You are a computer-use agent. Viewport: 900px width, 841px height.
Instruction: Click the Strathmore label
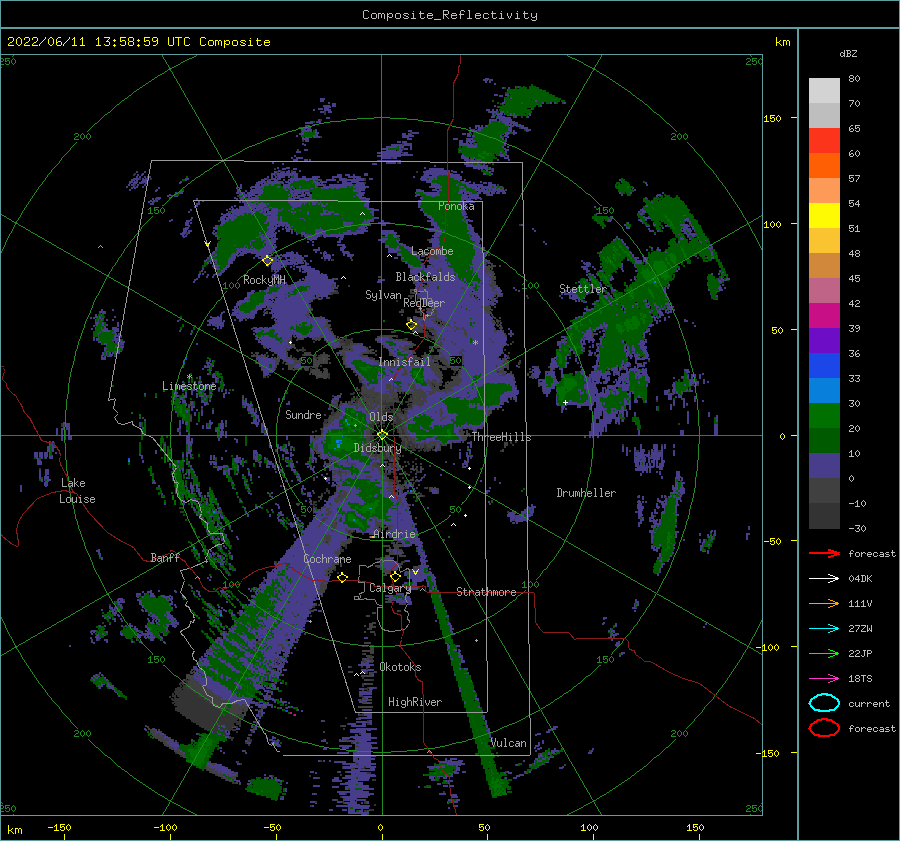486,592
